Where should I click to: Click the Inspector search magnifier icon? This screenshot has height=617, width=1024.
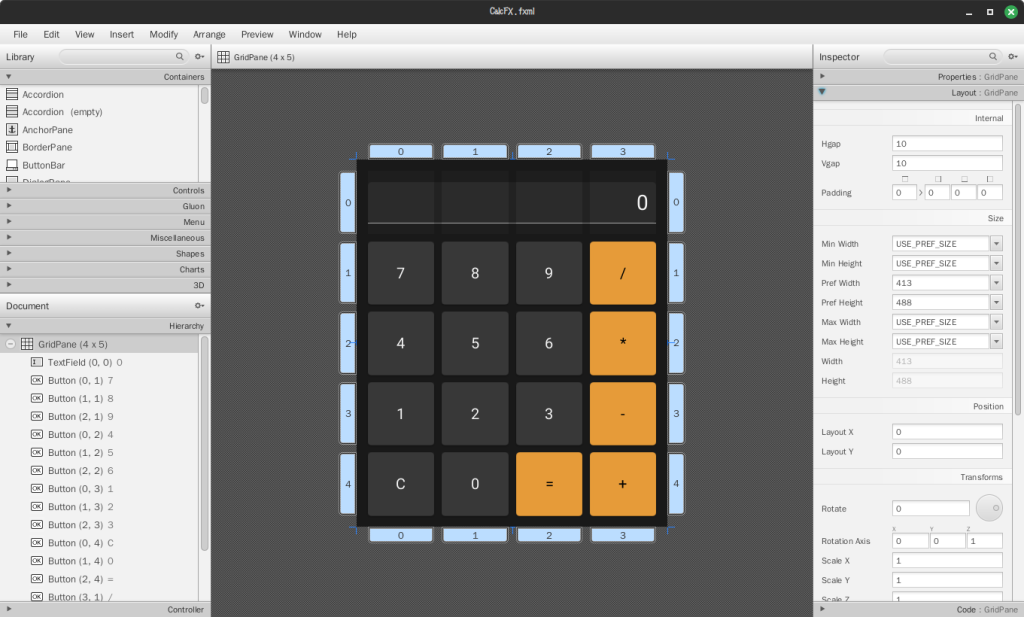993,57
